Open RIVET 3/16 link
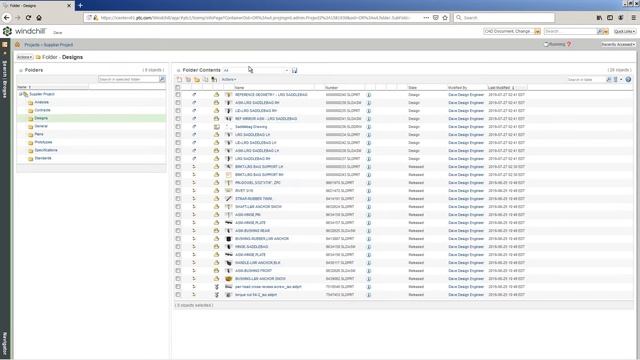The image size is (640, 360). (244, 191)
